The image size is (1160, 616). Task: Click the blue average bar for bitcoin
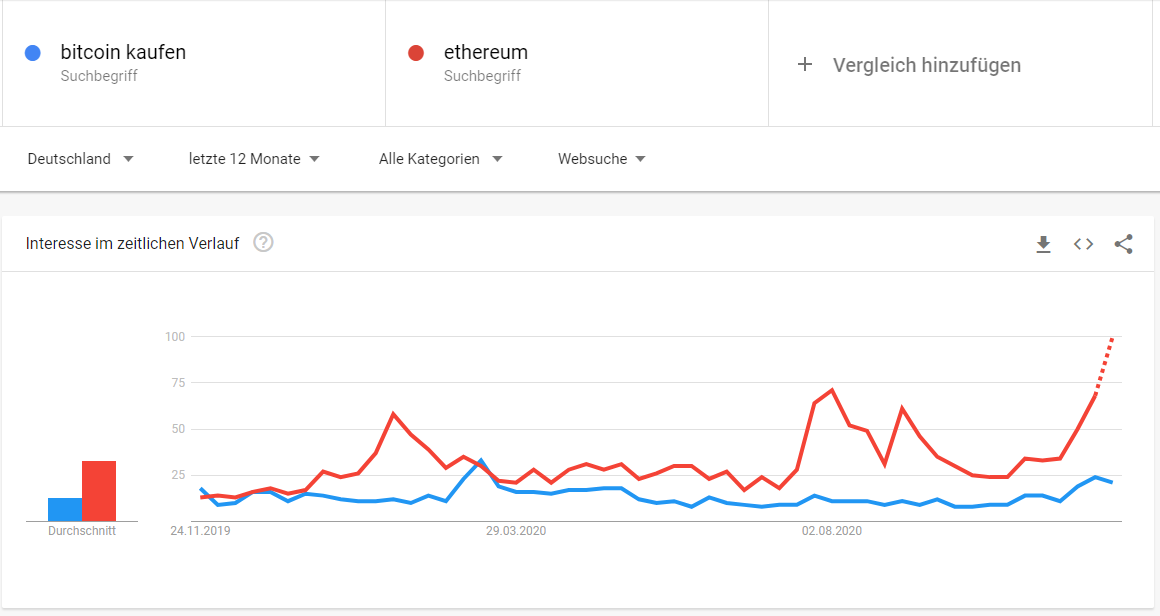[65, 509]
